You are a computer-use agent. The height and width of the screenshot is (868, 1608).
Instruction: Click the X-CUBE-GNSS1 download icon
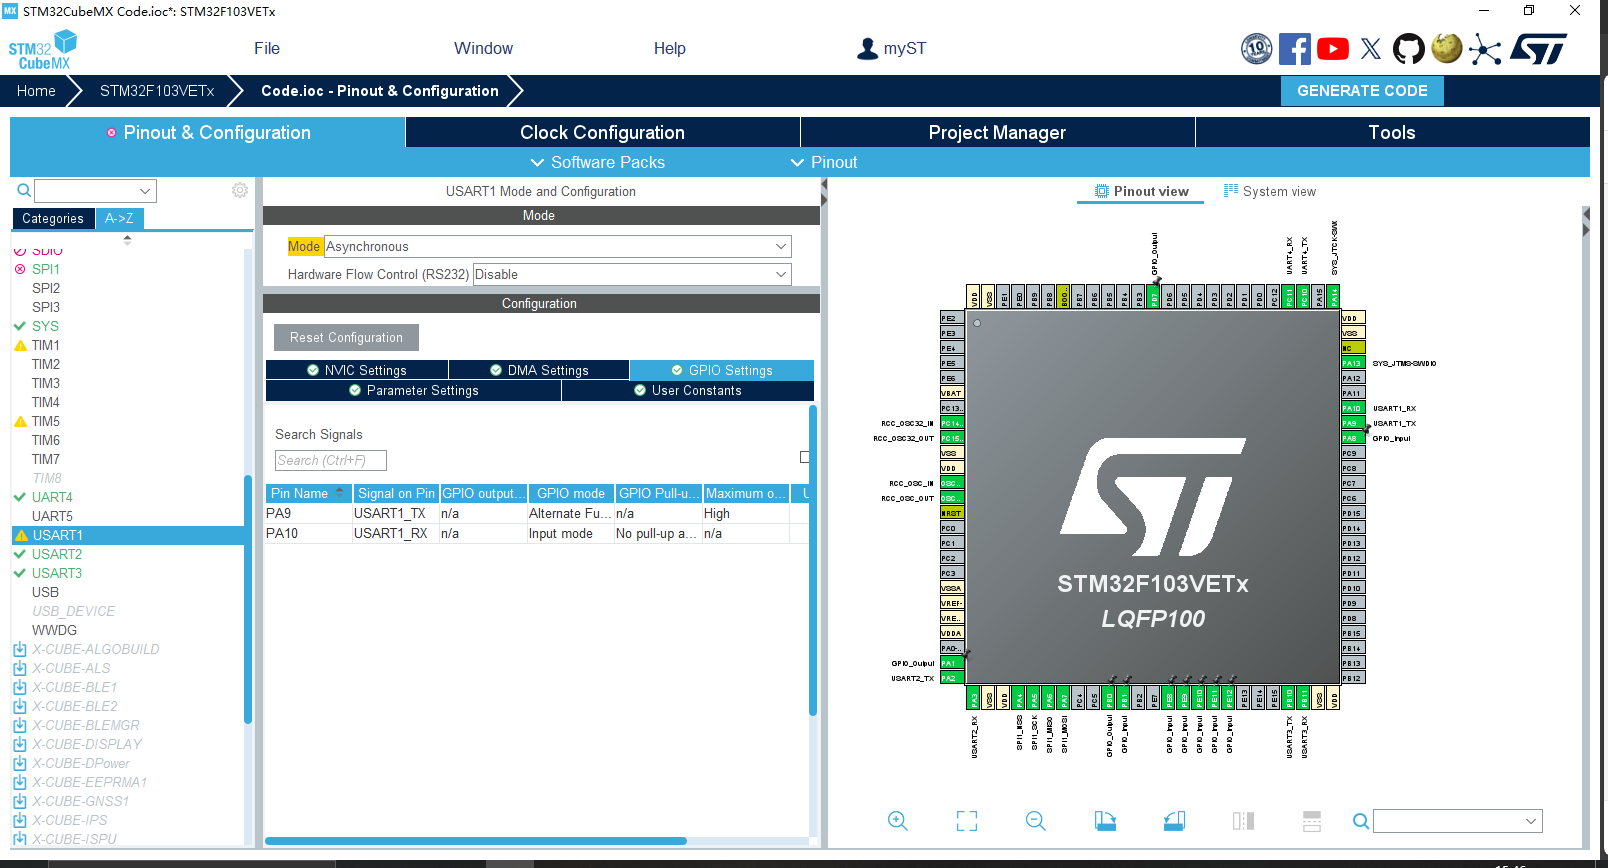point(20,801)
